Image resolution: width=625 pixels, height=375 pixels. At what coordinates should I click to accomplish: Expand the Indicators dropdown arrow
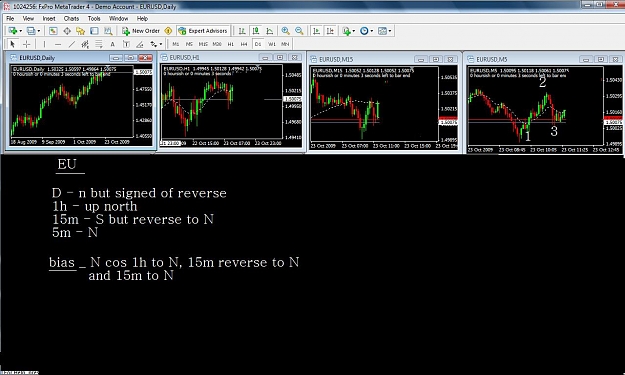[354, 31]
